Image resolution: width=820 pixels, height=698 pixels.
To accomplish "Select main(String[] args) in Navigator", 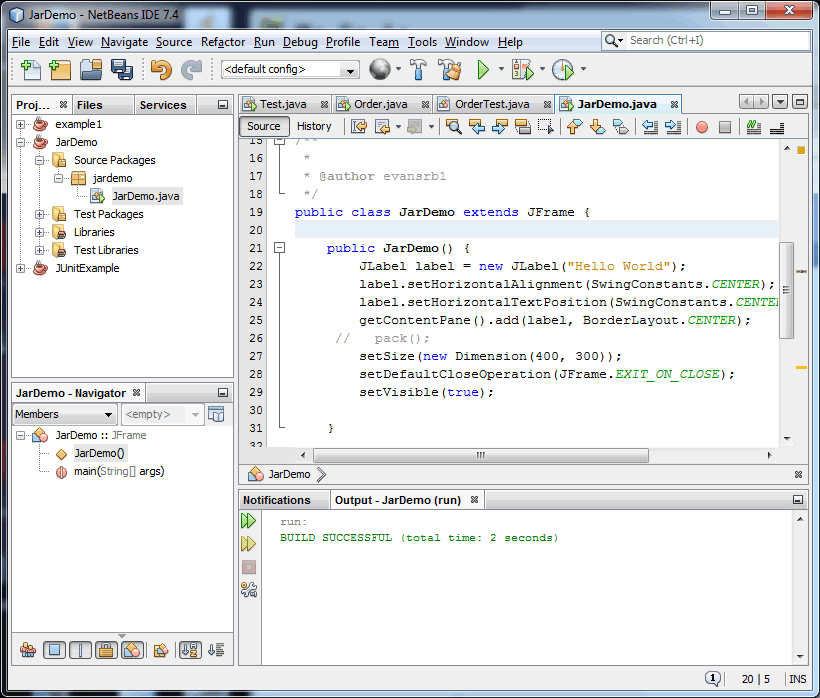I will click(119, 471).
